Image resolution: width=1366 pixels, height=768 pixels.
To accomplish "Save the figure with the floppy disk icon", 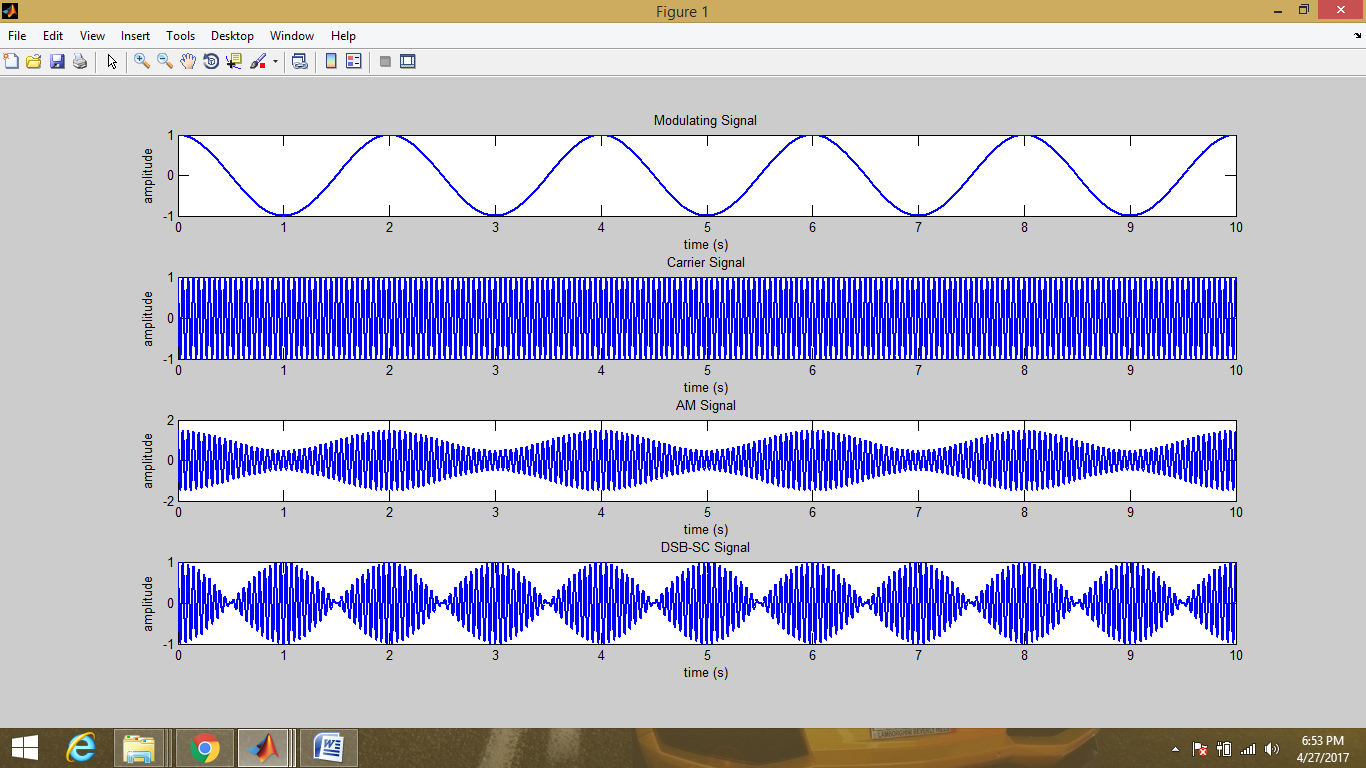I will (57, 61).
